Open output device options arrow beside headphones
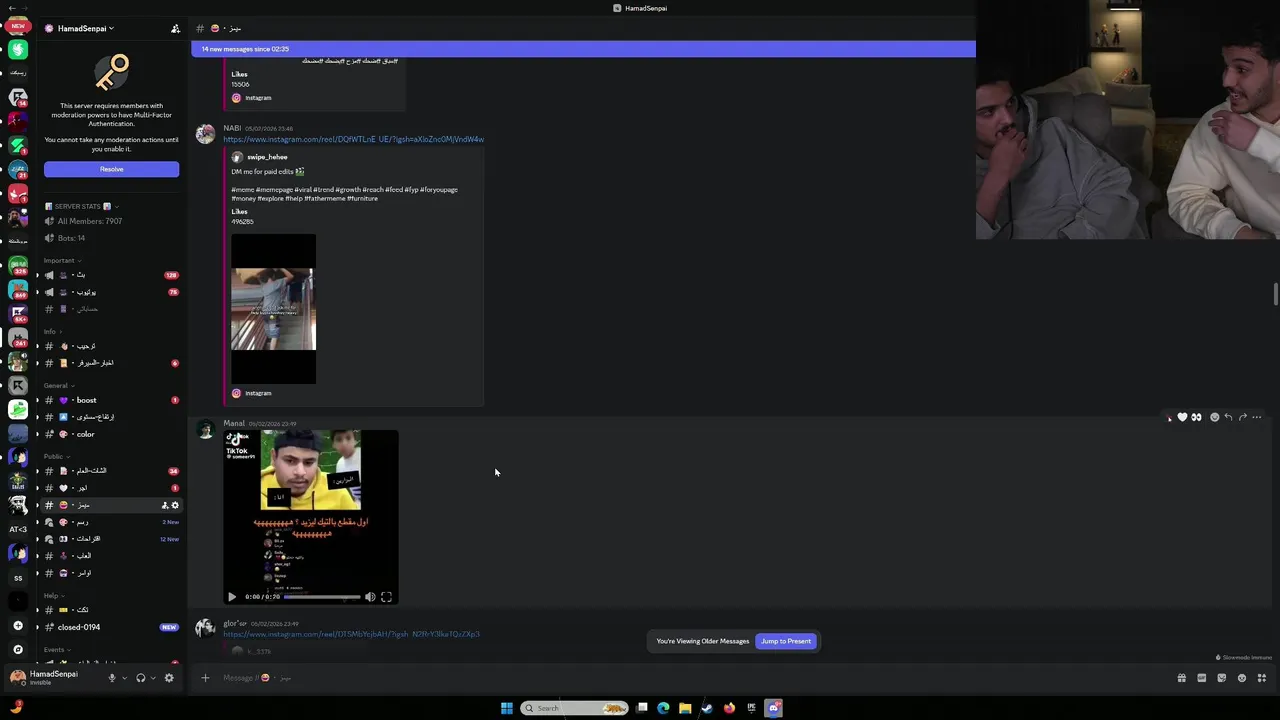Image resolution: width=1280 pixels, height=720 pixels. coord(153,678)
